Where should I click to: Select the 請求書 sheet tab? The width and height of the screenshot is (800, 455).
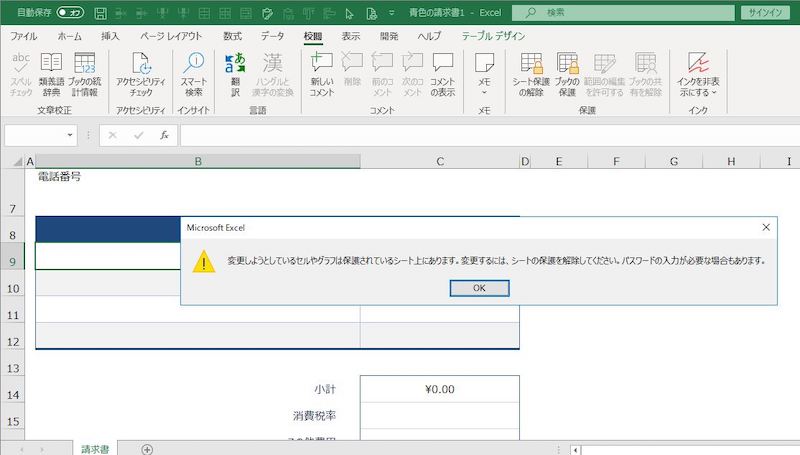pos(95,449)
